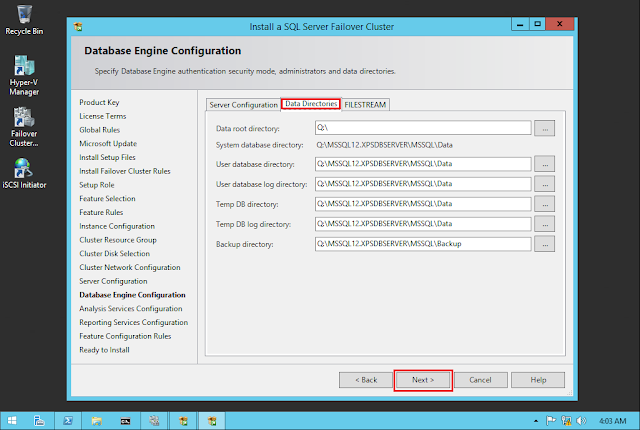This screenshot has height=430, width=640.
Task: Click Ready to Install step
Action: 104,350
